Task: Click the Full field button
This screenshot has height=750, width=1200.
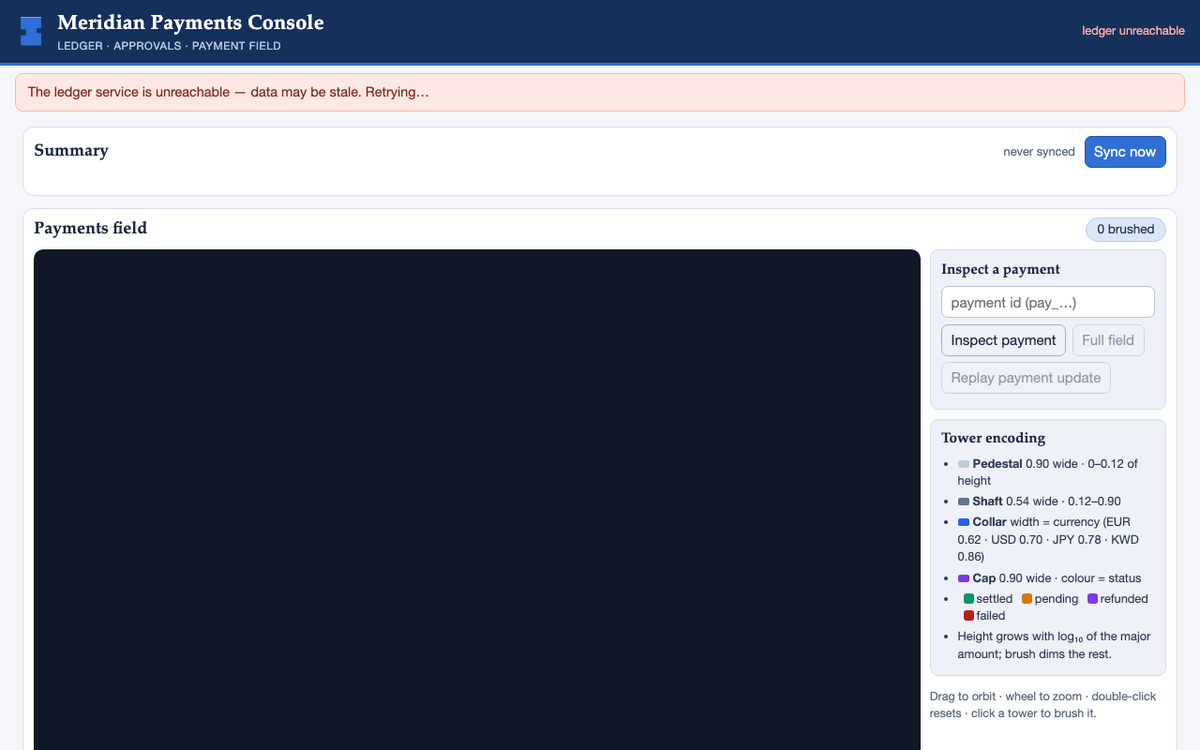Action: (x=1108, y=340)
